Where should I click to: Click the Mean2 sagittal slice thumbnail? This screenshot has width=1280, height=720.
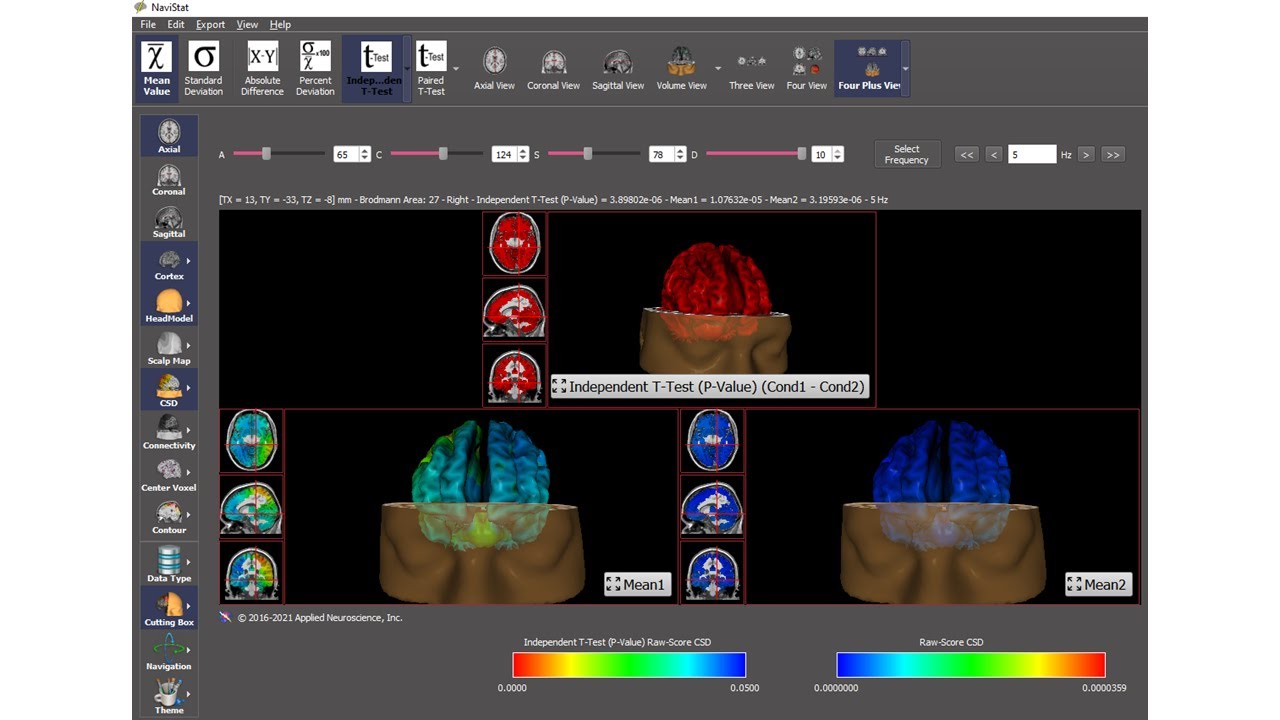[x=712, y=506]
